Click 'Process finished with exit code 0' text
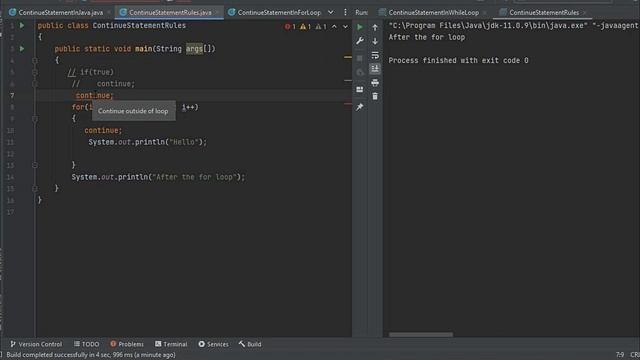 point(458,60)
